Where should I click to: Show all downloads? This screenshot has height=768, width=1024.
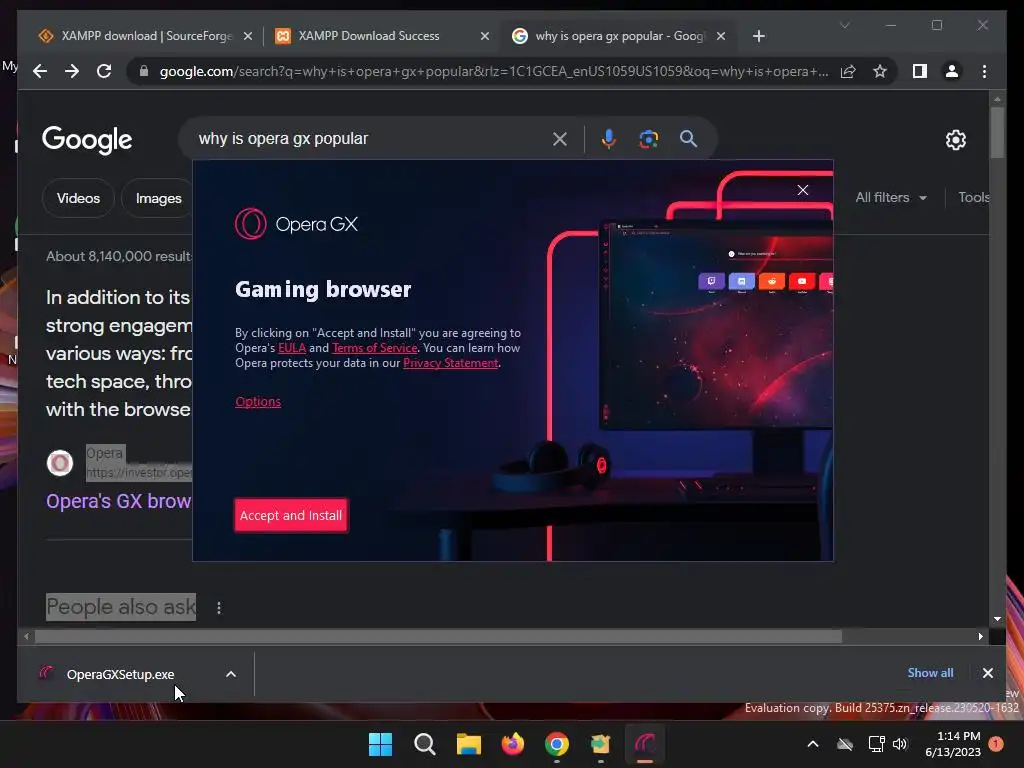click(x=930, y=673)
